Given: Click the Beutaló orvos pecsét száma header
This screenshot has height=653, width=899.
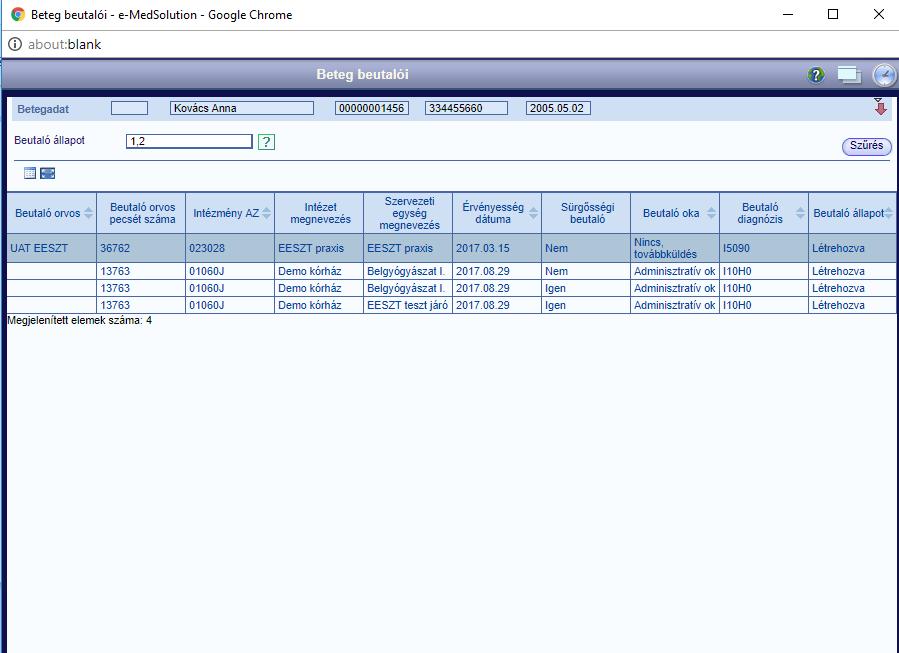Looking at the screenshot, I should (142, 213).
